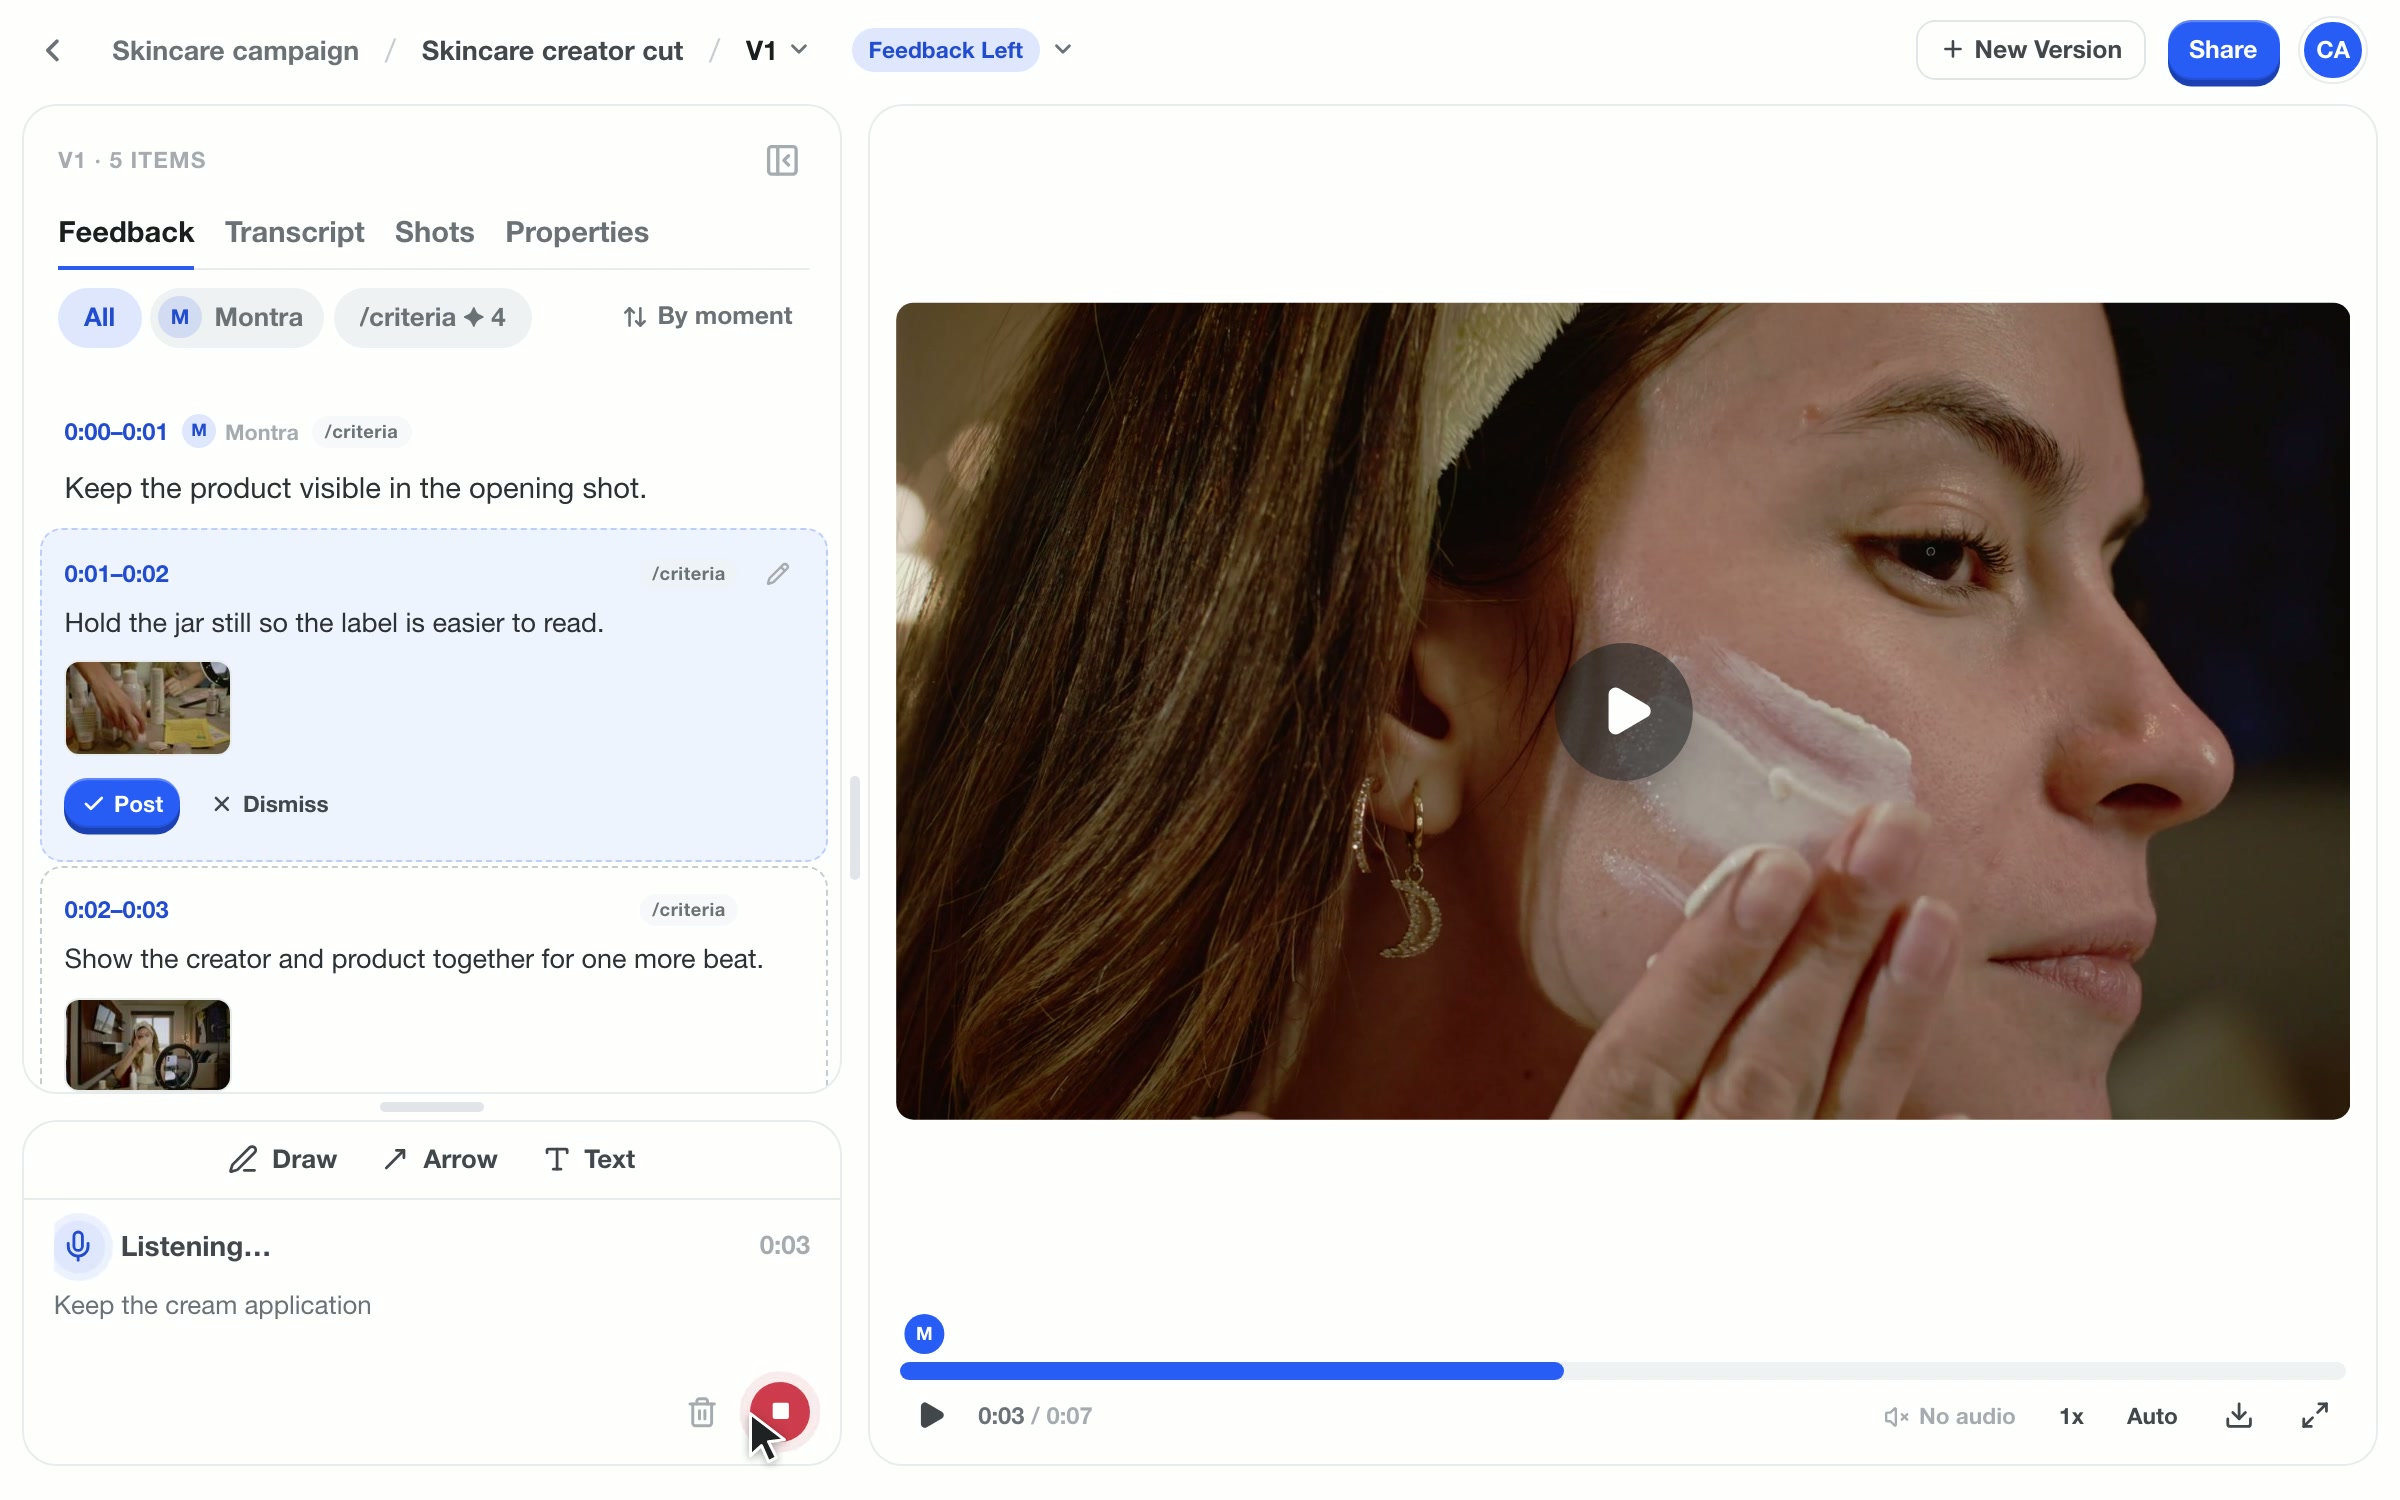
Task: Go back using the left chevron arrow
Action: pyautogui.click(x=53, y=50)
